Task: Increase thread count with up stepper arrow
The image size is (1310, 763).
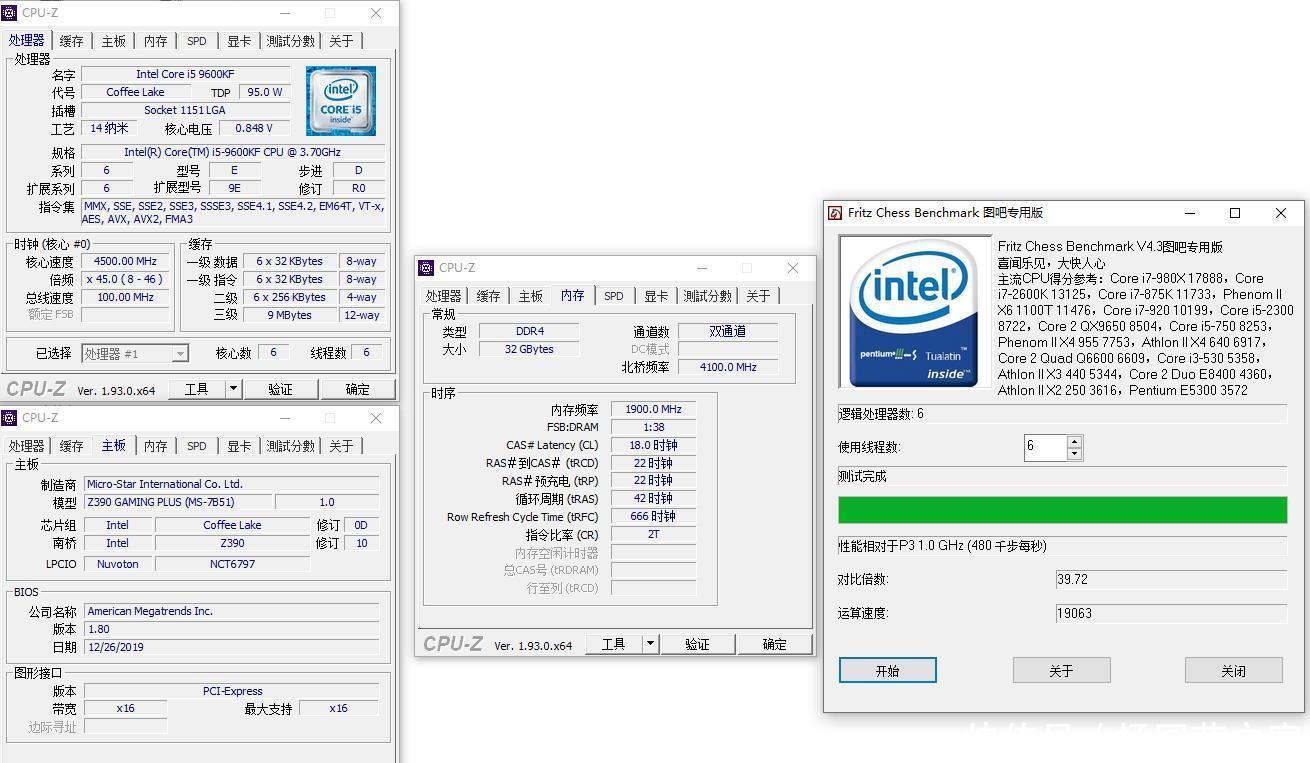Action: pyautogui.click(x=1075, y=441)
